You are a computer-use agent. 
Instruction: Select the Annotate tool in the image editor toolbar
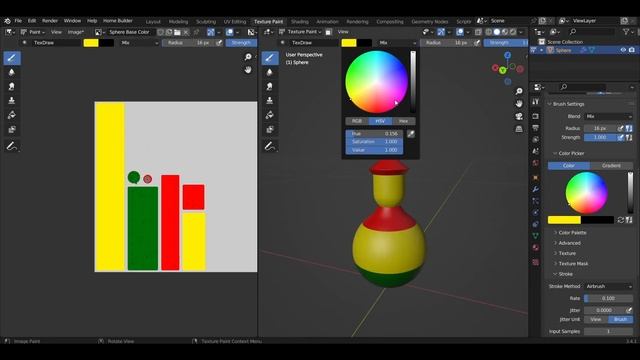(12, 146)
